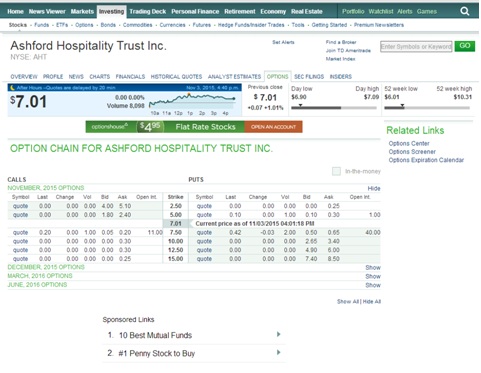Show March 2016 options
This screenshot has width=481, height=373.
373,276
